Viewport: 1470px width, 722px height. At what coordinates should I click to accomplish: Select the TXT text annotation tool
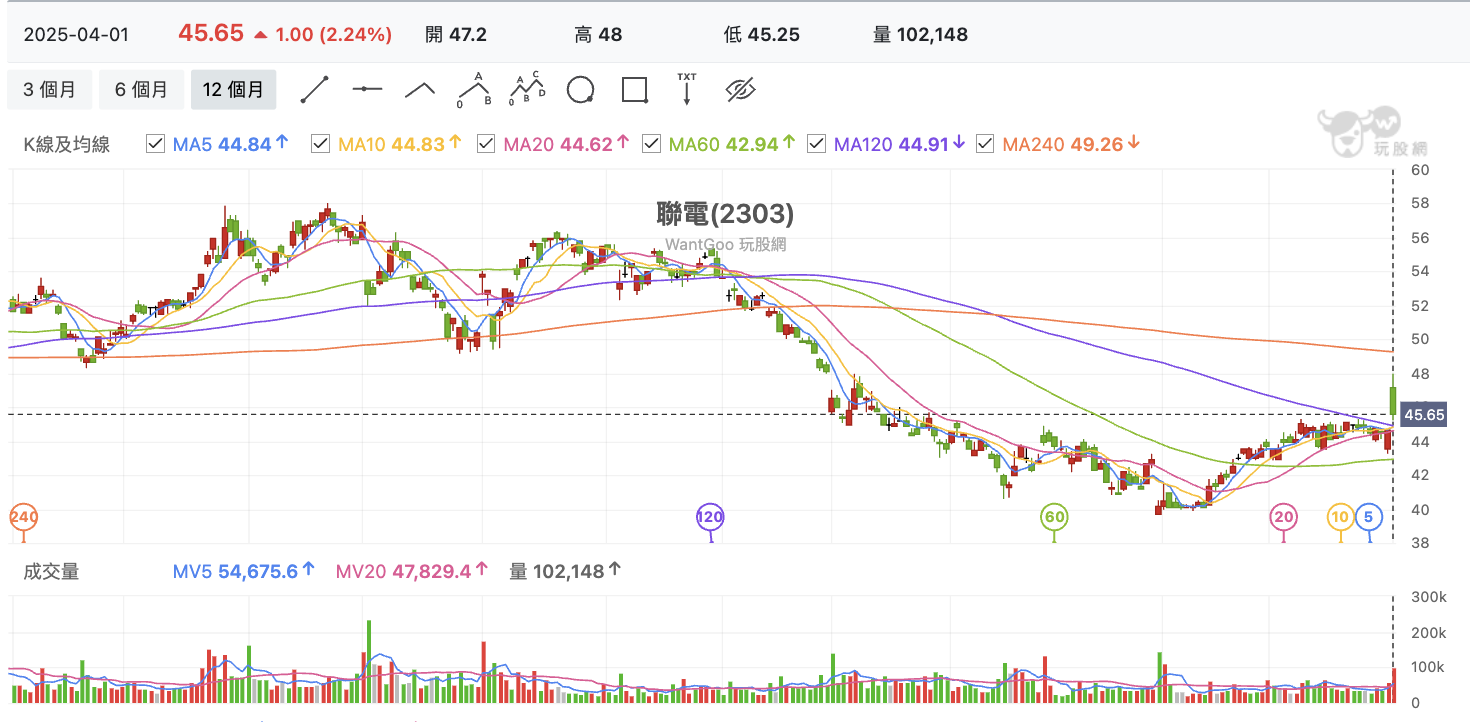pos(687,89)
